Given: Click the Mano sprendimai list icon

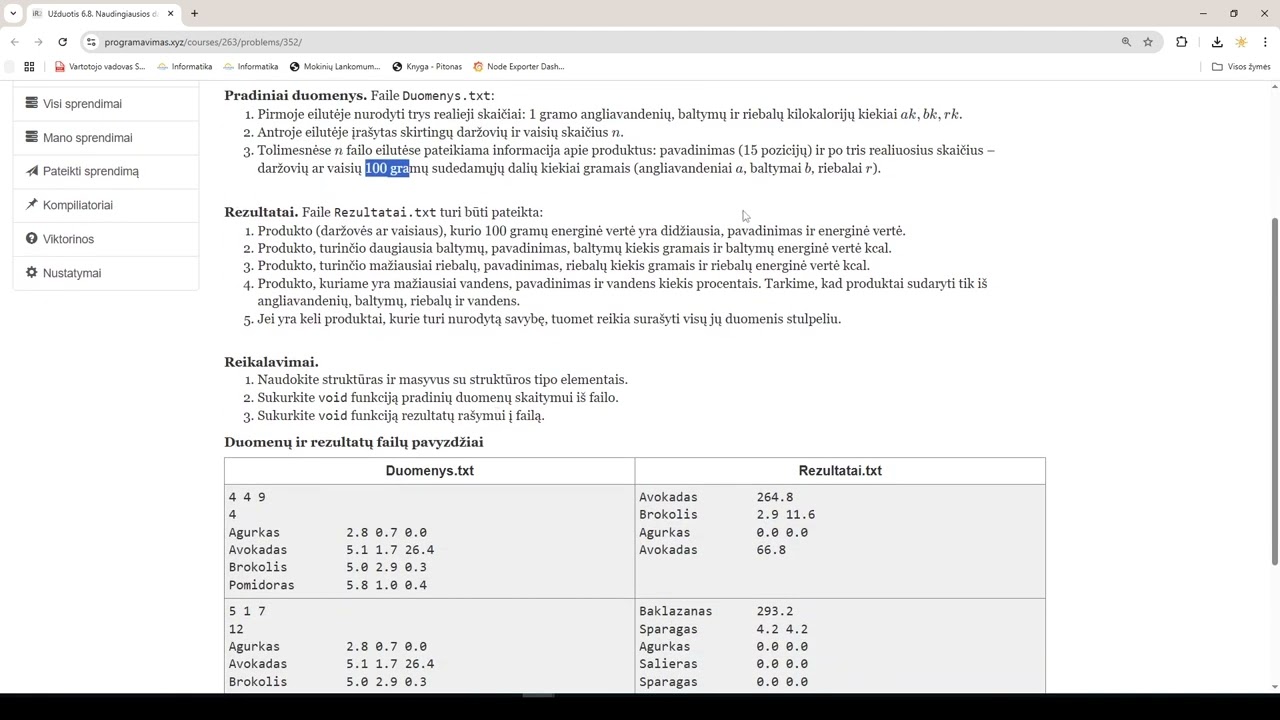Looking at the screenshot, I should tap(32, 137).
